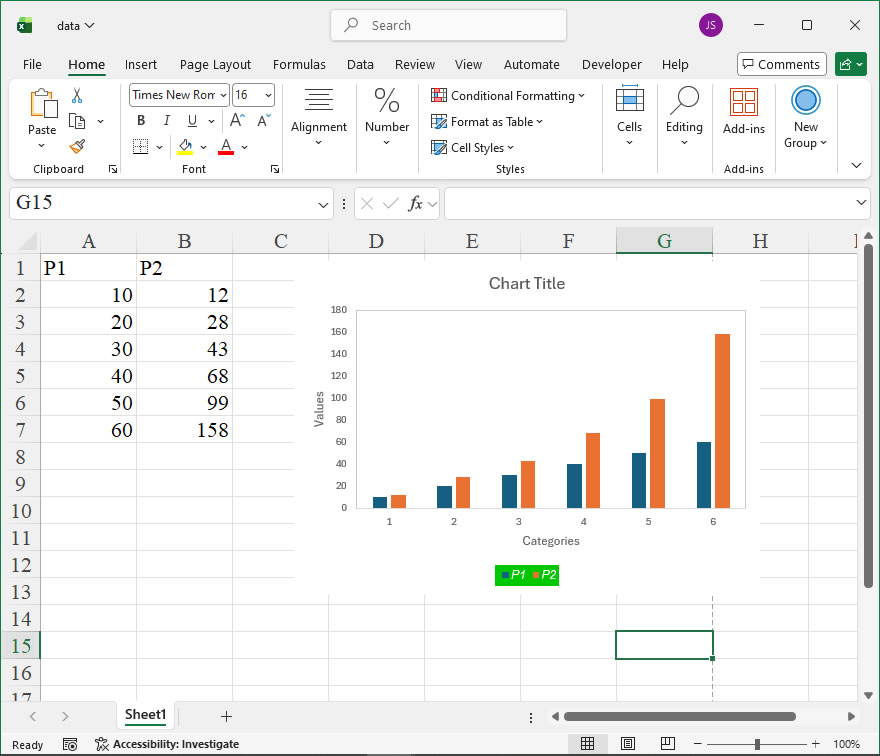880x756 pixels.
Task: Expand the font size dropdown
Action: coord(267,95)
